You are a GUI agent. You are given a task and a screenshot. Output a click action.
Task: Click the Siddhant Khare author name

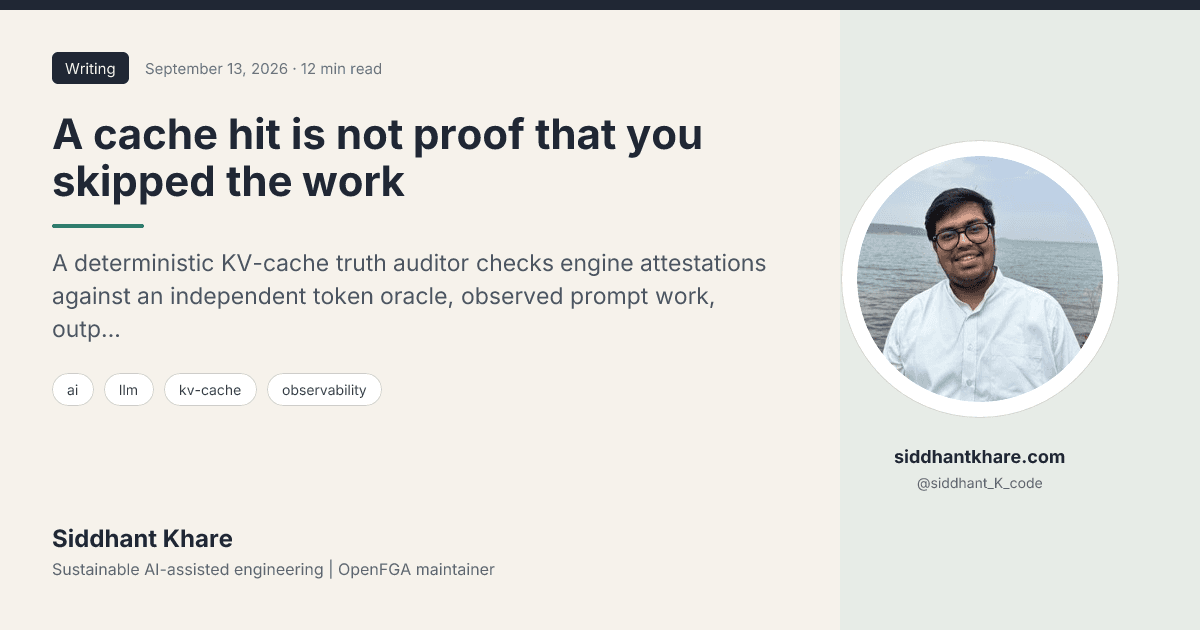142,539
